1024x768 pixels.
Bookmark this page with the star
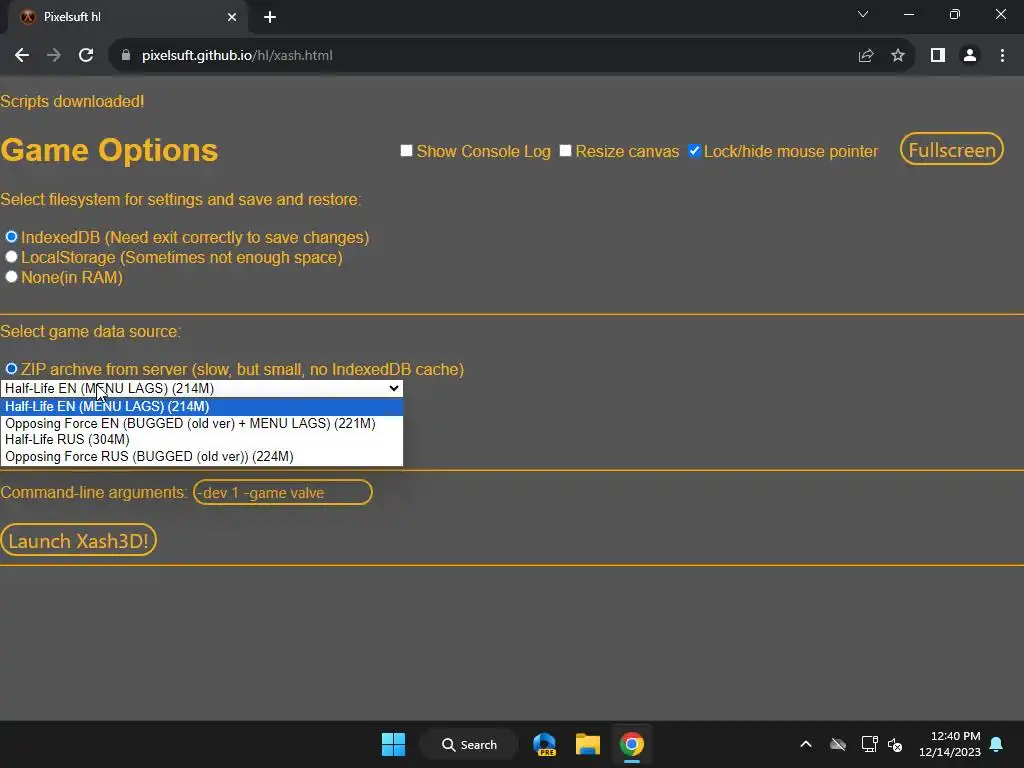898,56
